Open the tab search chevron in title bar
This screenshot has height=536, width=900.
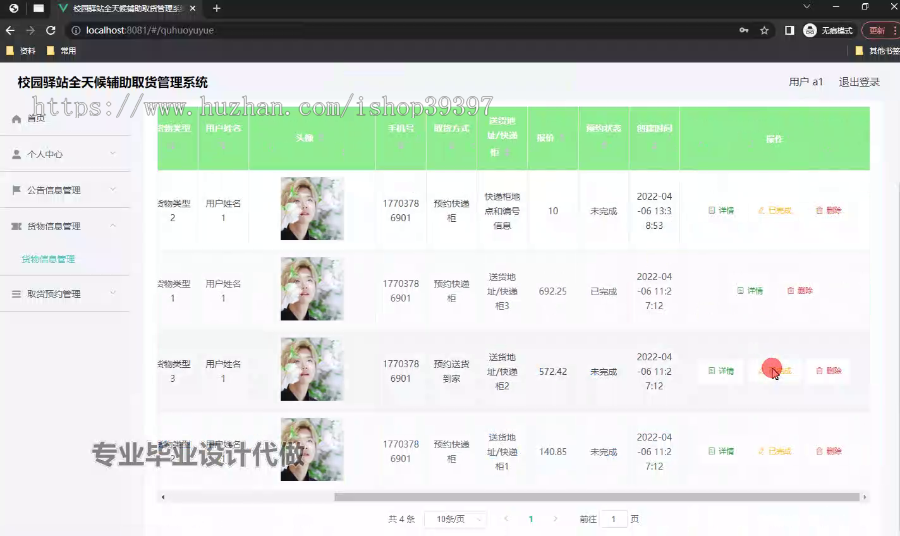pyautogui.click(x=806, y=7)
